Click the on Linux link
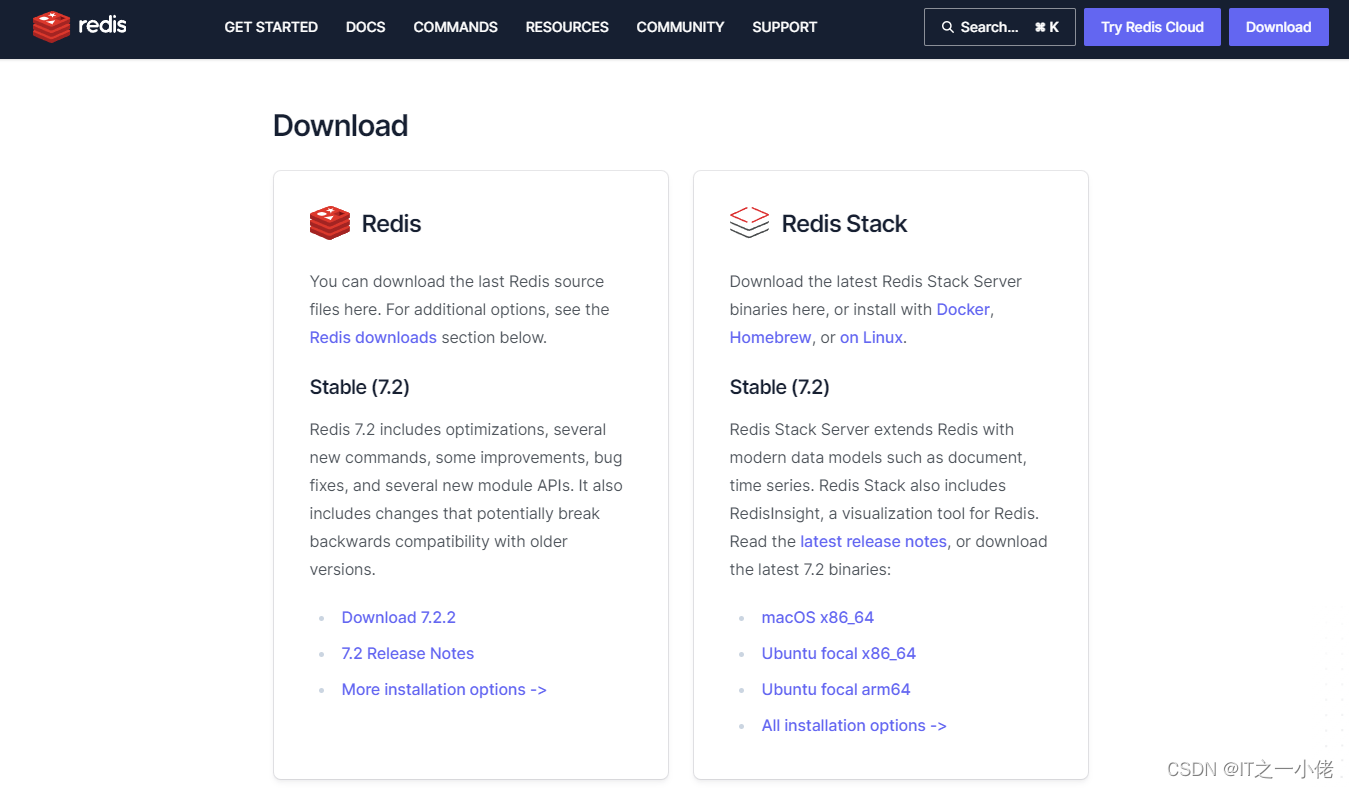Viewport: 1349px width, 788px height. pyautogui.click(x=871, y=337)
